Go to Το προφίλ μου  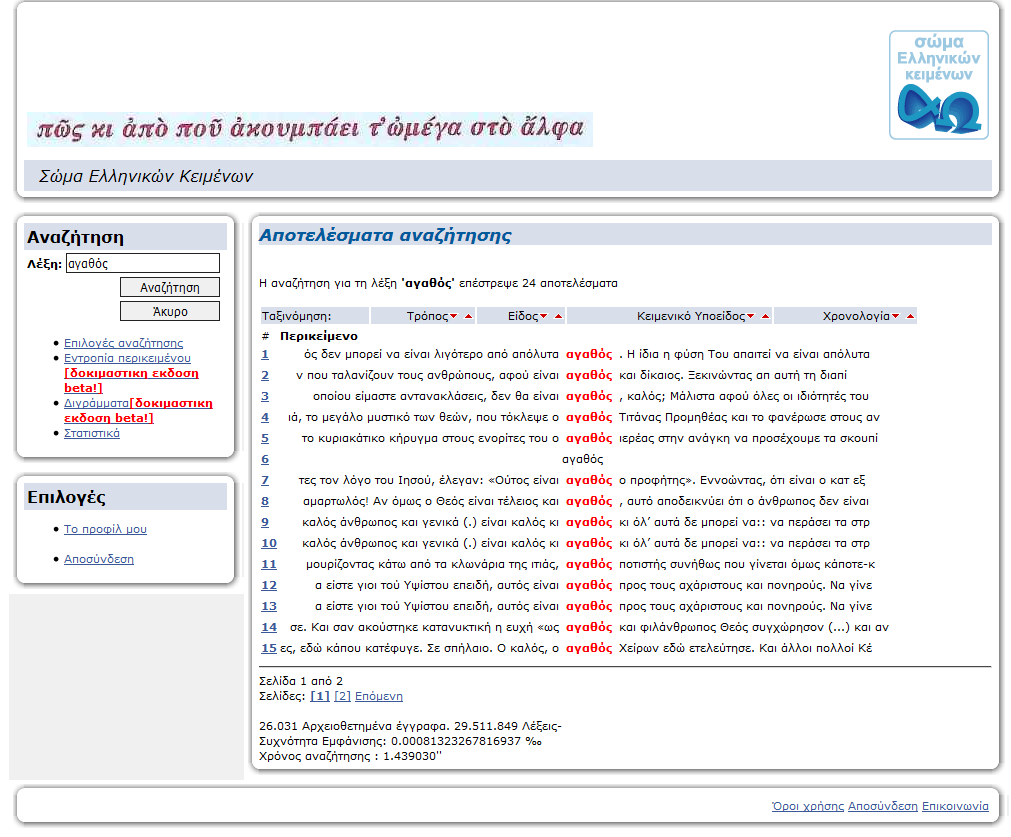coord(105,529)
